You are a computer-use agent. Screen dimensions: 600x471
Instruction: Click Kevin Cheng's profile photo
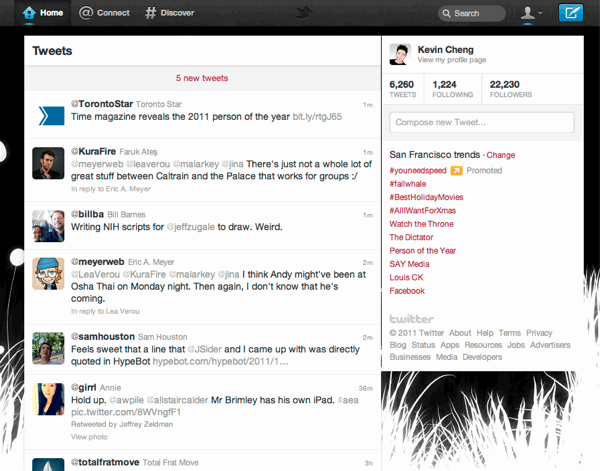pyautogui.click(x=400, y=54)
